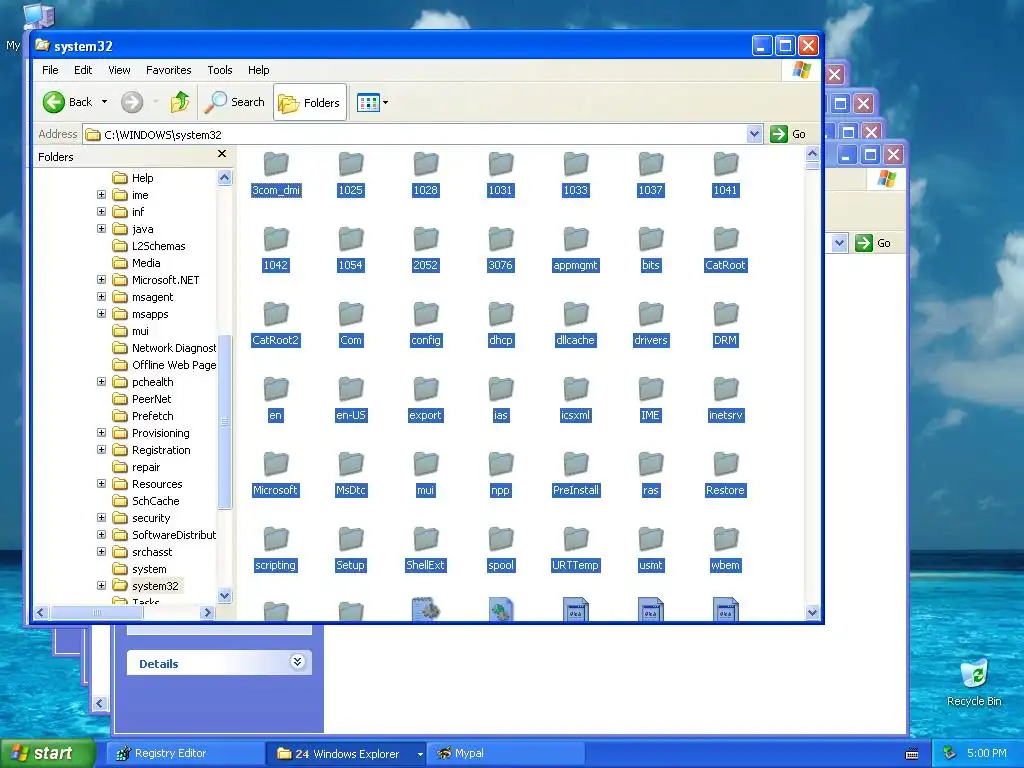The width and height of the screenshot is (1024, 768).
Task: Expand the Registration tree node
Action: [101, 449]
